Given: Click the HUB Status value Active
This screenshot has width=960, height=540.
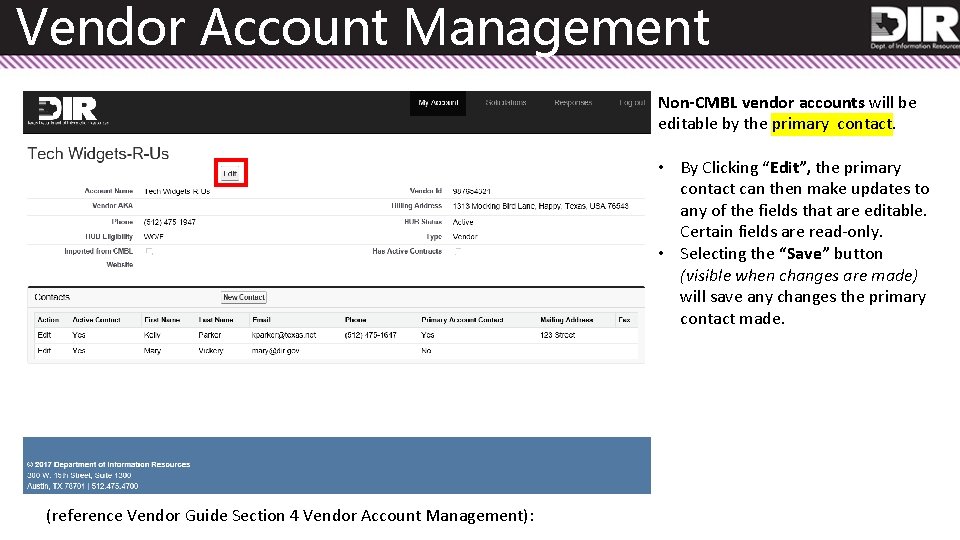Looking at the screenshot, I should coord(463,222).
